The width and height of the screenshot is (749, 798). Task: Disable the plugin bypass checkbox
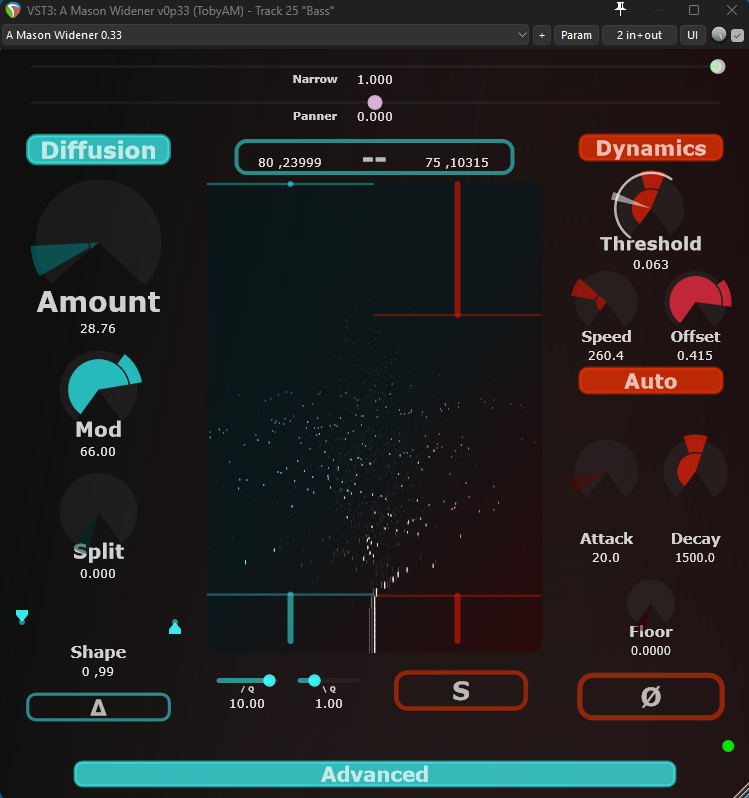point(738,35)
